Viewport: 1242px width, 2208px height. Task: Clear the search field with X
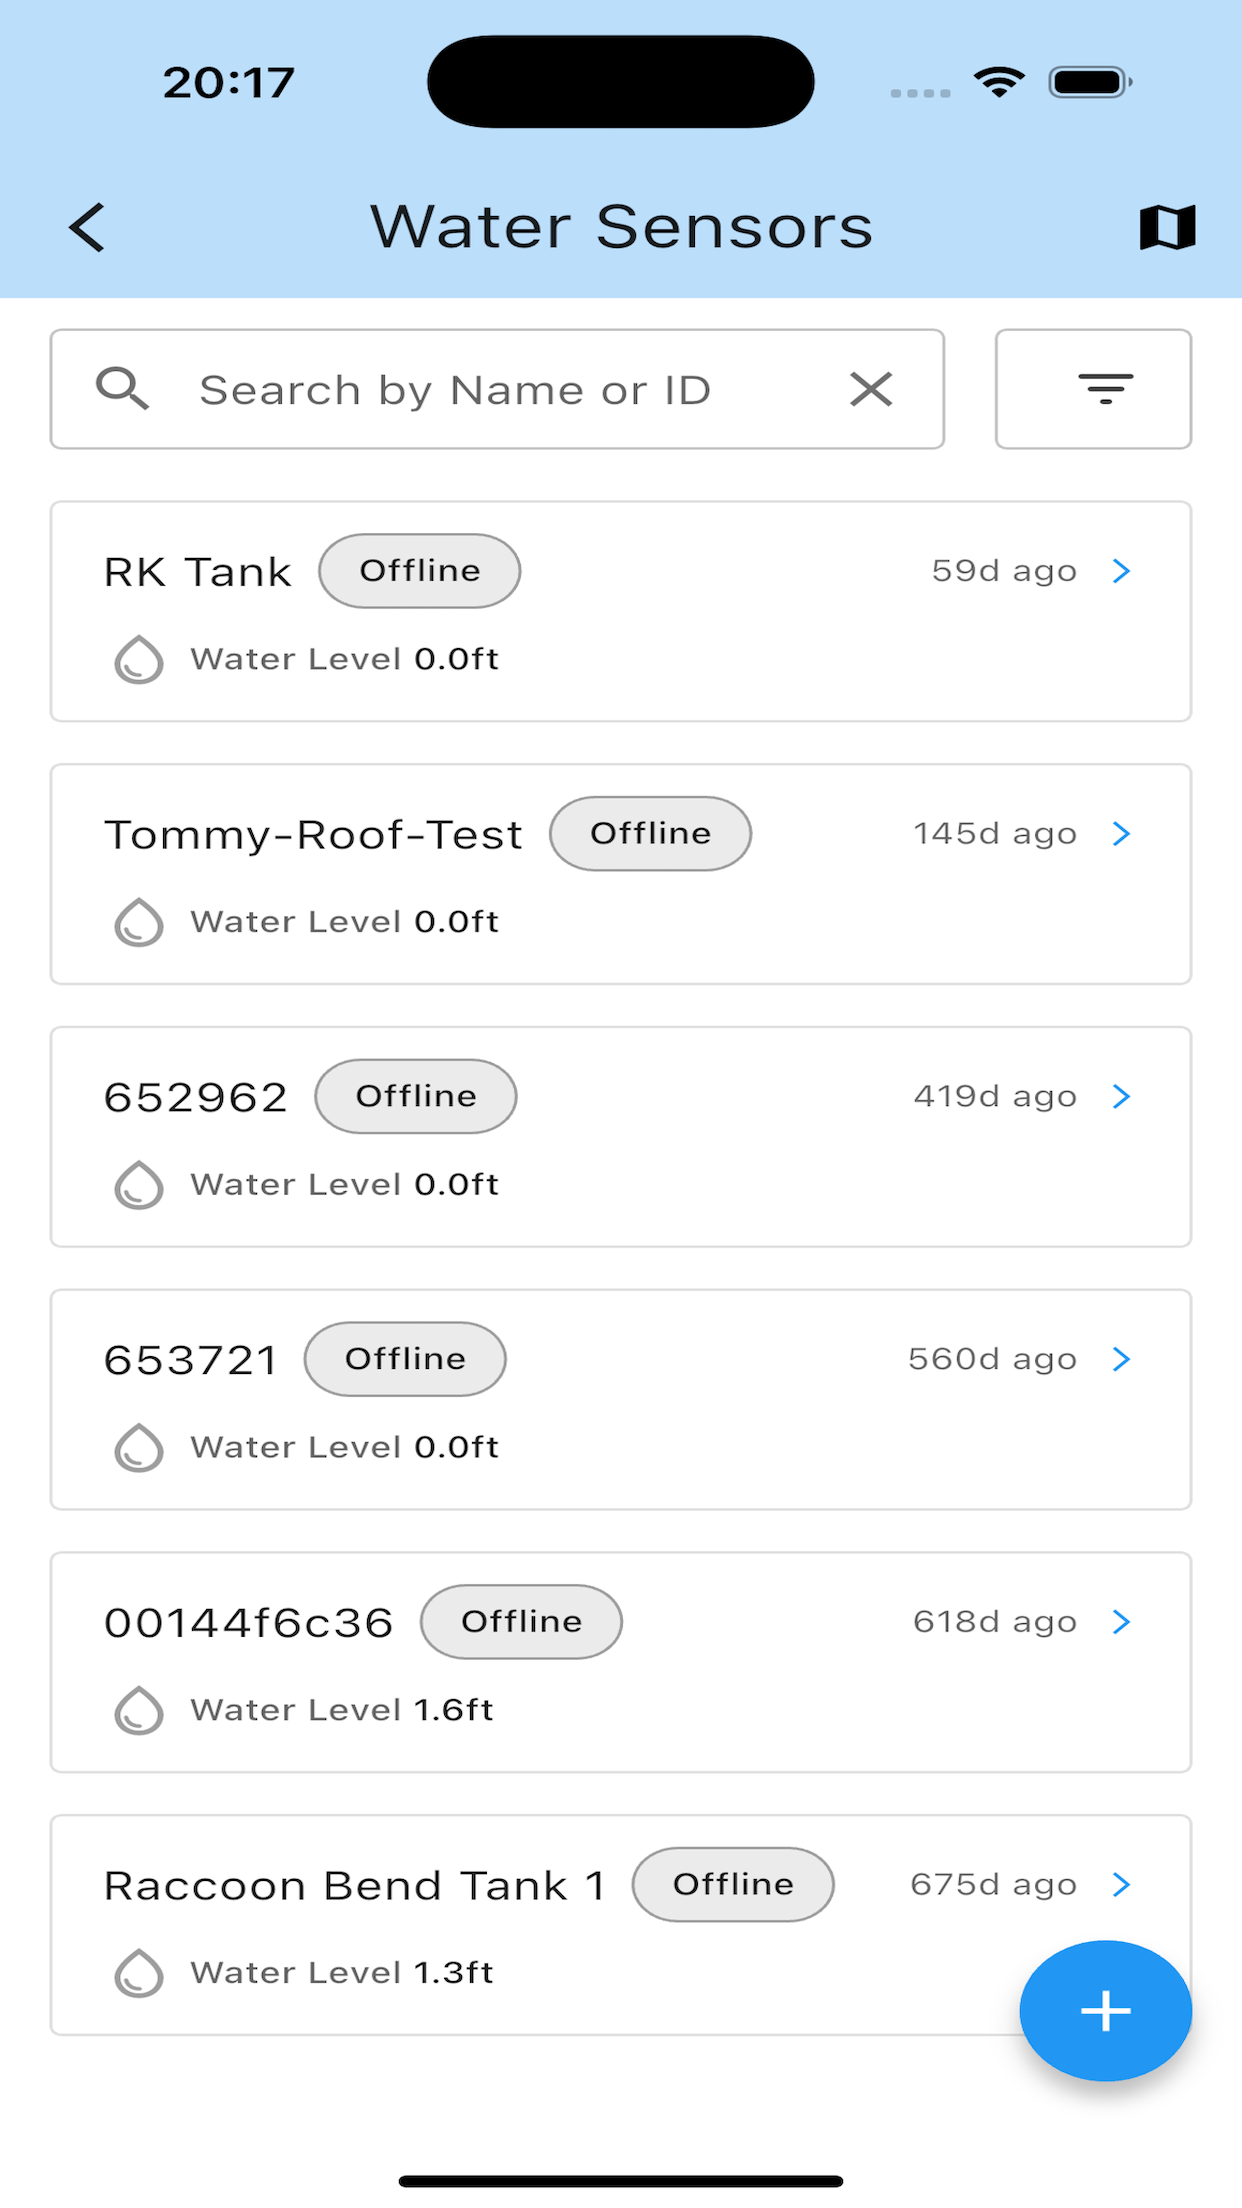870,389
